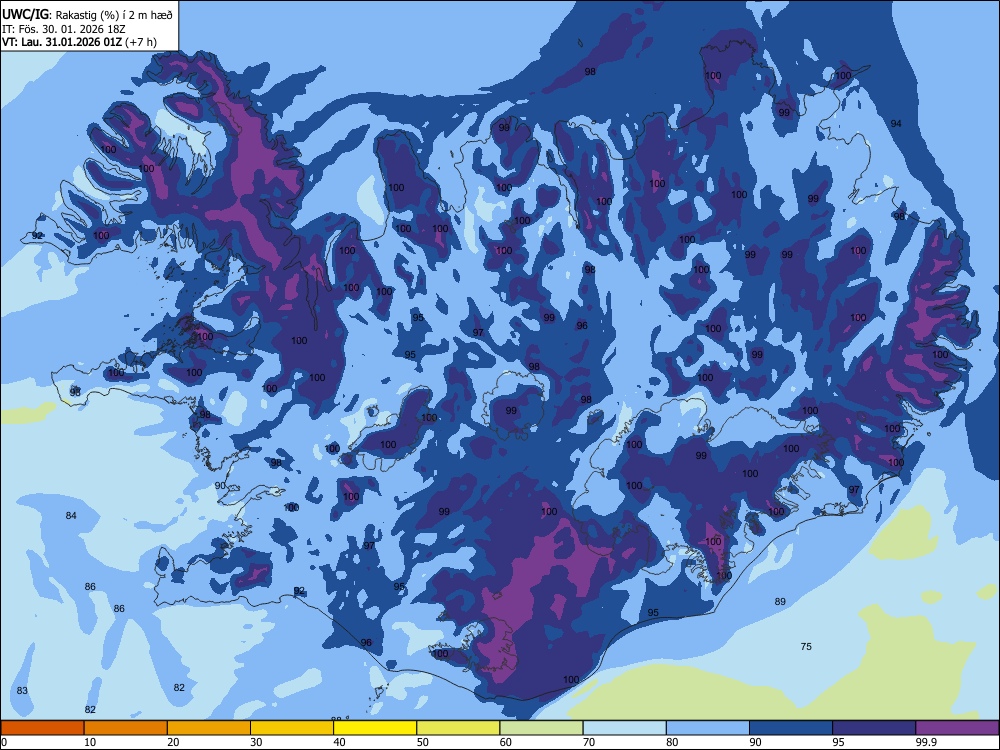
Task: Click the pale blue 70–80 legend swatch
Action: coord(624,728)
